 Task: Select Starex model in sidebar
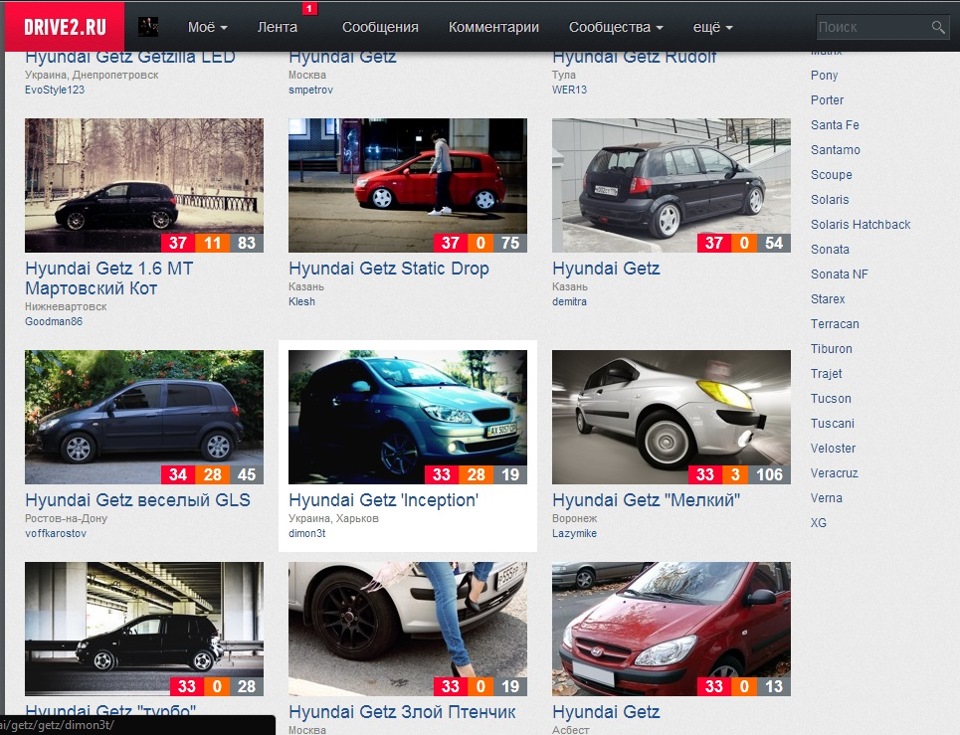pos(828,299)
